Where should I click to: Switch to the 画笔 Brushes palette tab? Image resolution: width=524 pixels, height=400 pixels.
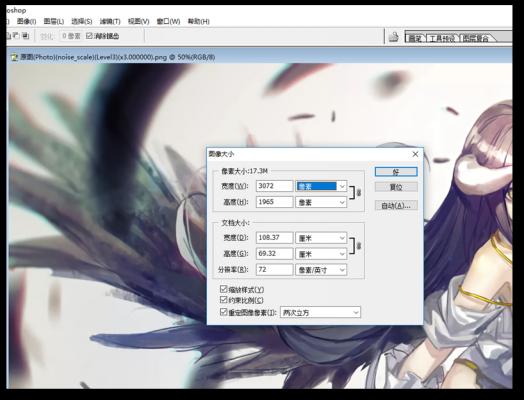(x=415, y=38)
